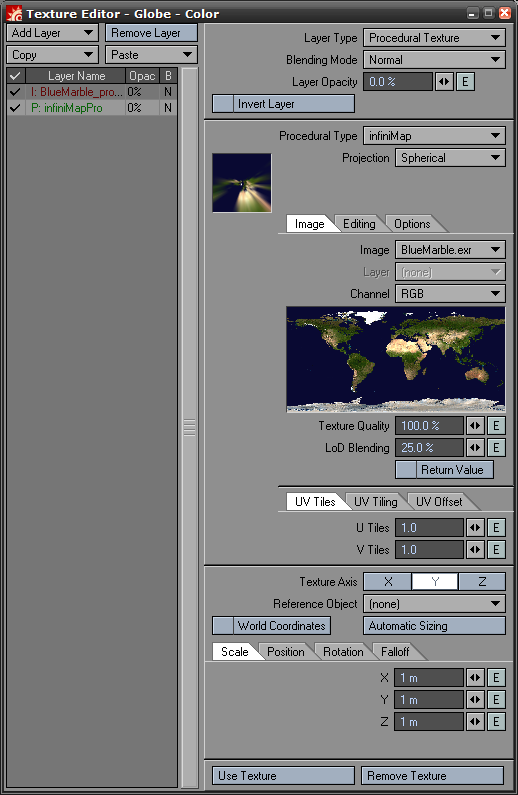Click the Remove Texture button
518x795 pixels.
click(432, 776)
